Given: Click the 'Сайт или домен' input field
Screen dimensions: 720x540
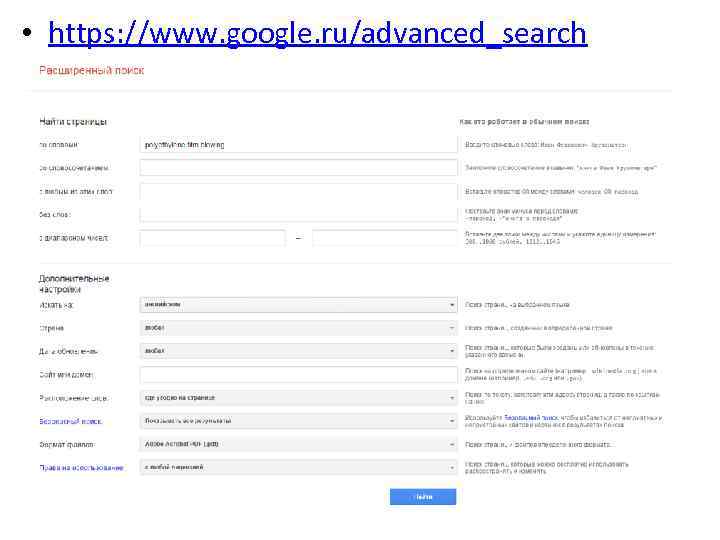Looking at the screenshot, I should pos(298,374).
